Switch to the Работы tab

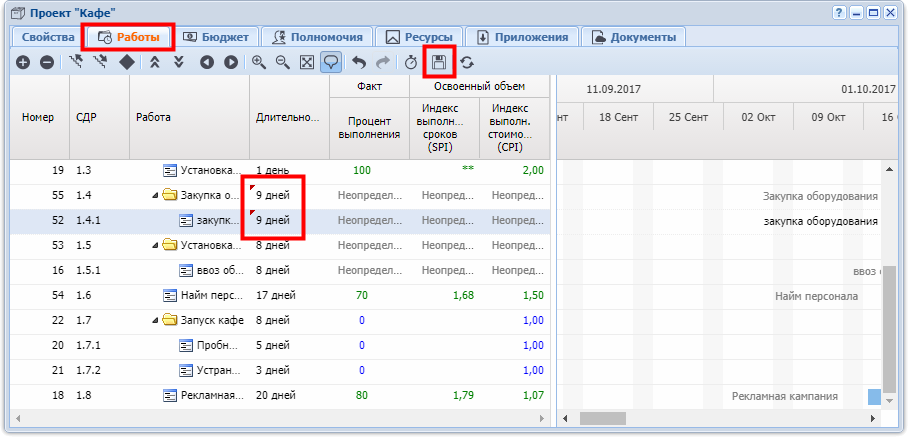(x=130, y=38)
